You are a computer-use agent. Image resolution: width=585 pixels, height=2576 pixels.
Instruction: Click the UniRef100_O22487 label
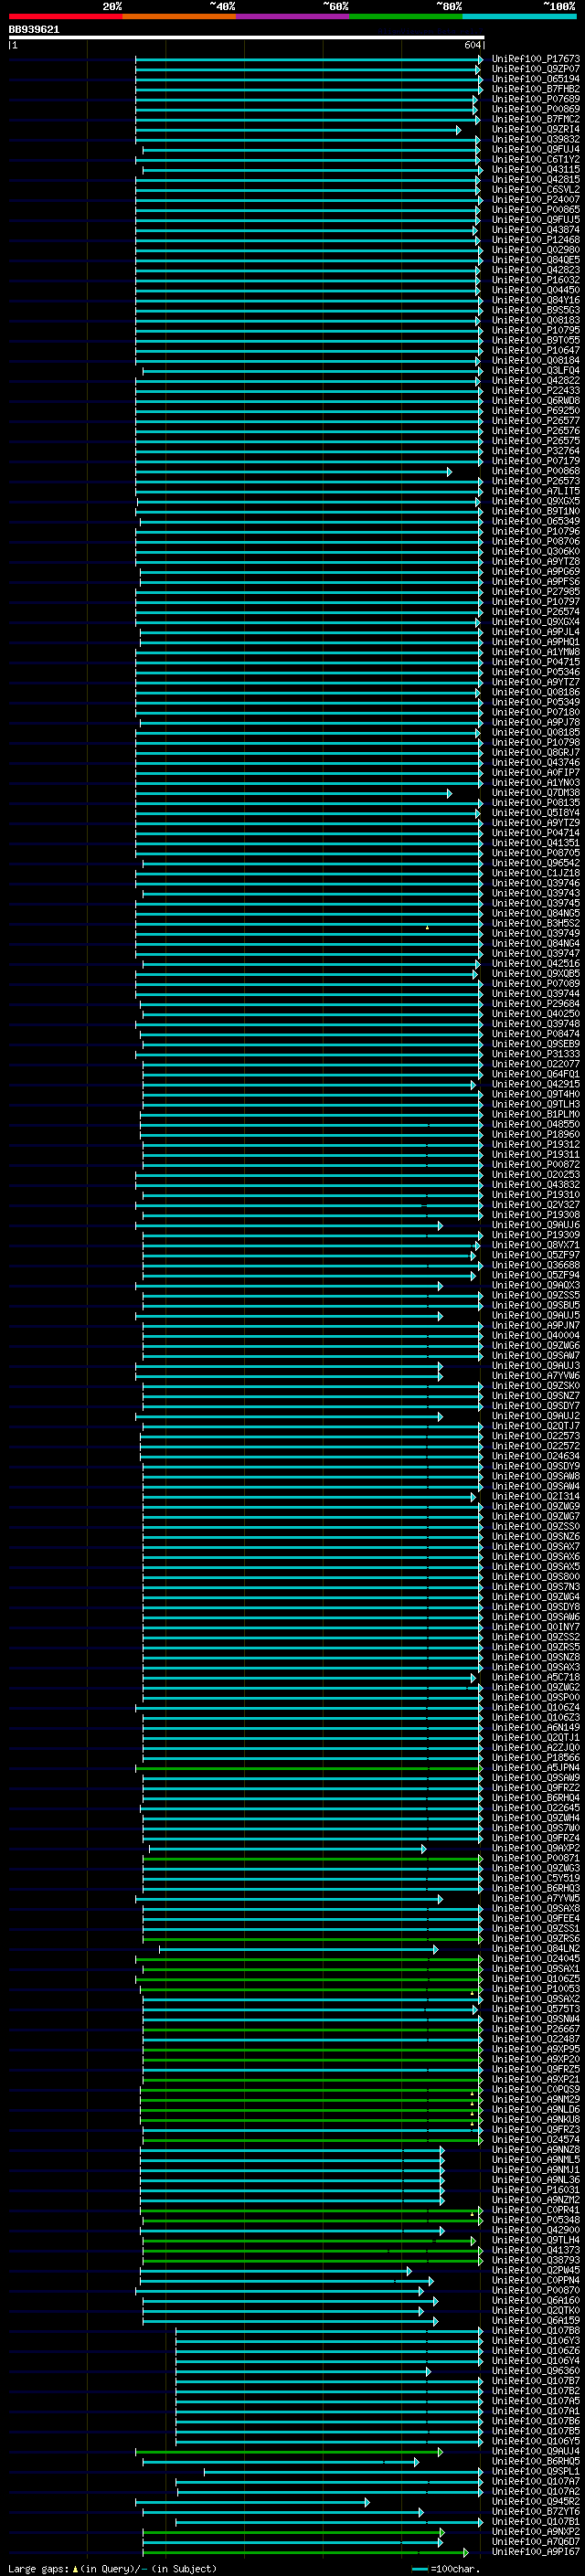536,2038
